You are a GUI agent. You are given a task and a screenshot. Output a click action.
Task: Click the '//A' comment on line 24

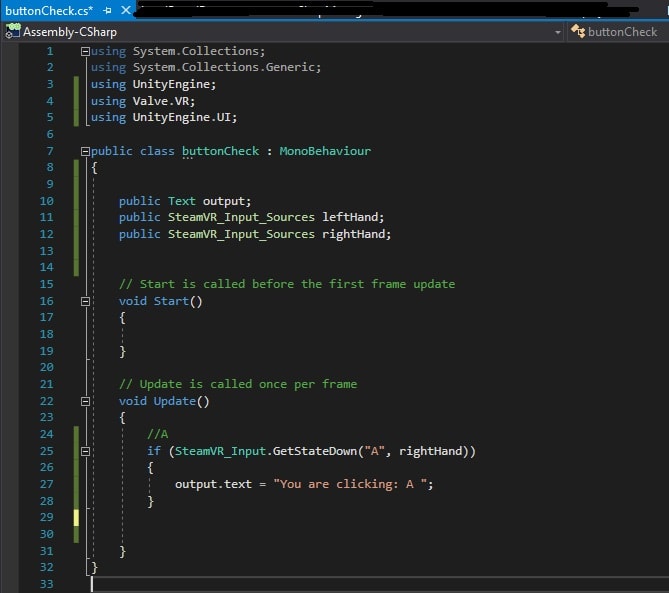(x=157, y=434)
